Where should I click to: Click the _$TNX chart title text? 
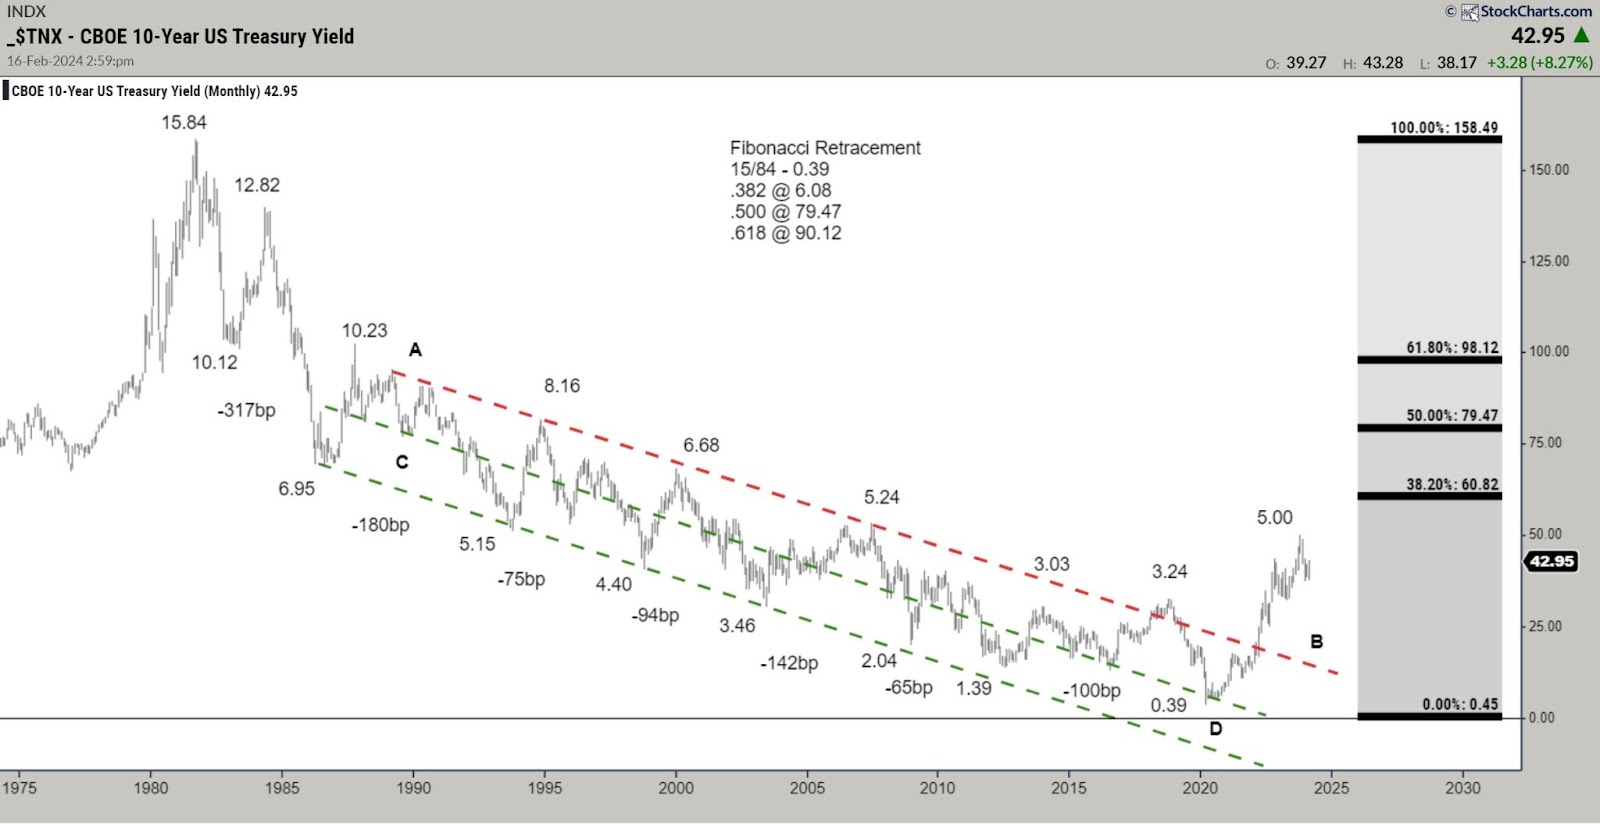181,37
